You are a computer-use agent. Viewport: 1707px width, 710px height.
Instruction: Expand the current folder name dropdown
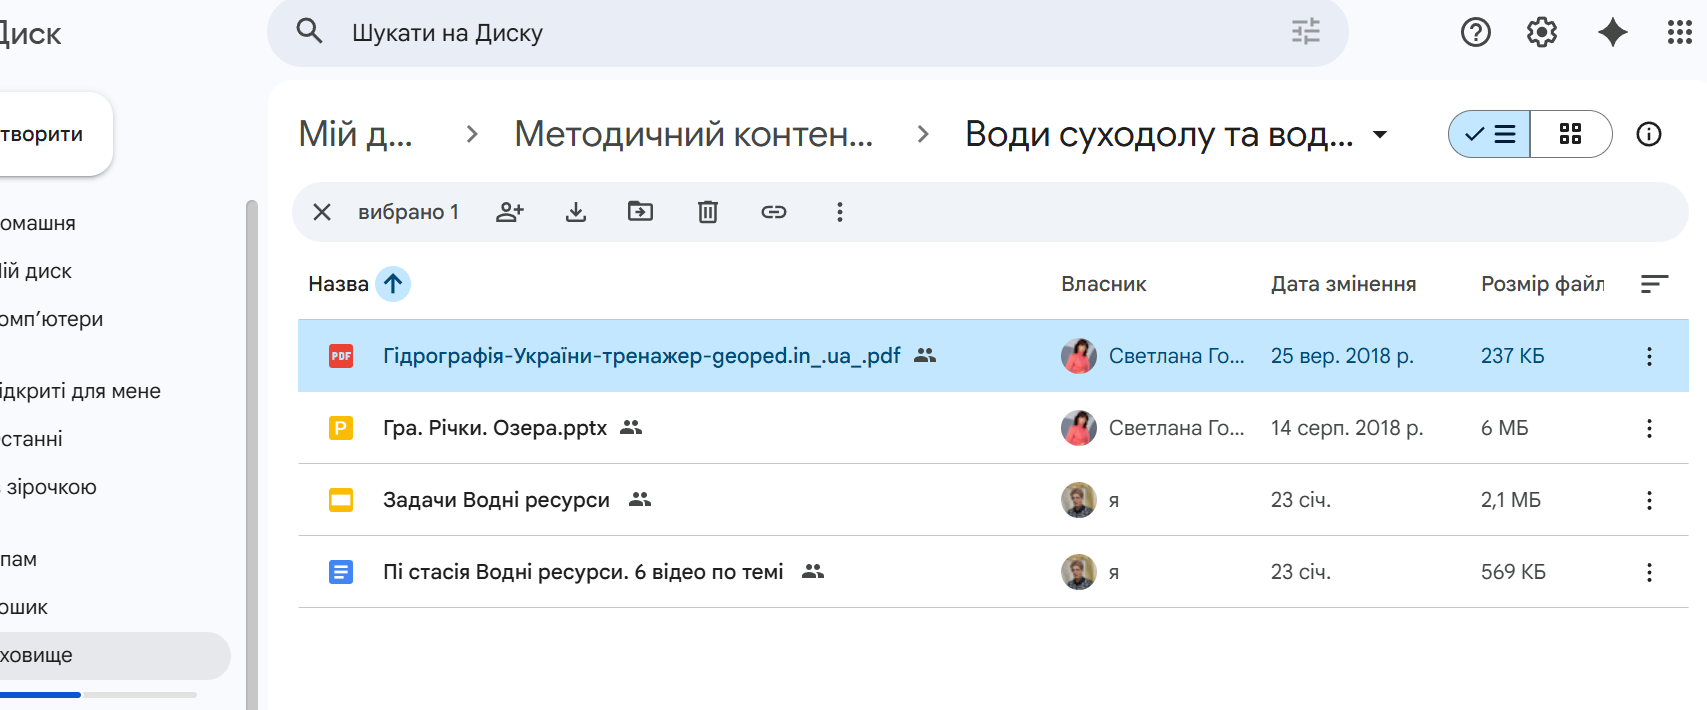pyautogui.click(x=1380, y=134)
